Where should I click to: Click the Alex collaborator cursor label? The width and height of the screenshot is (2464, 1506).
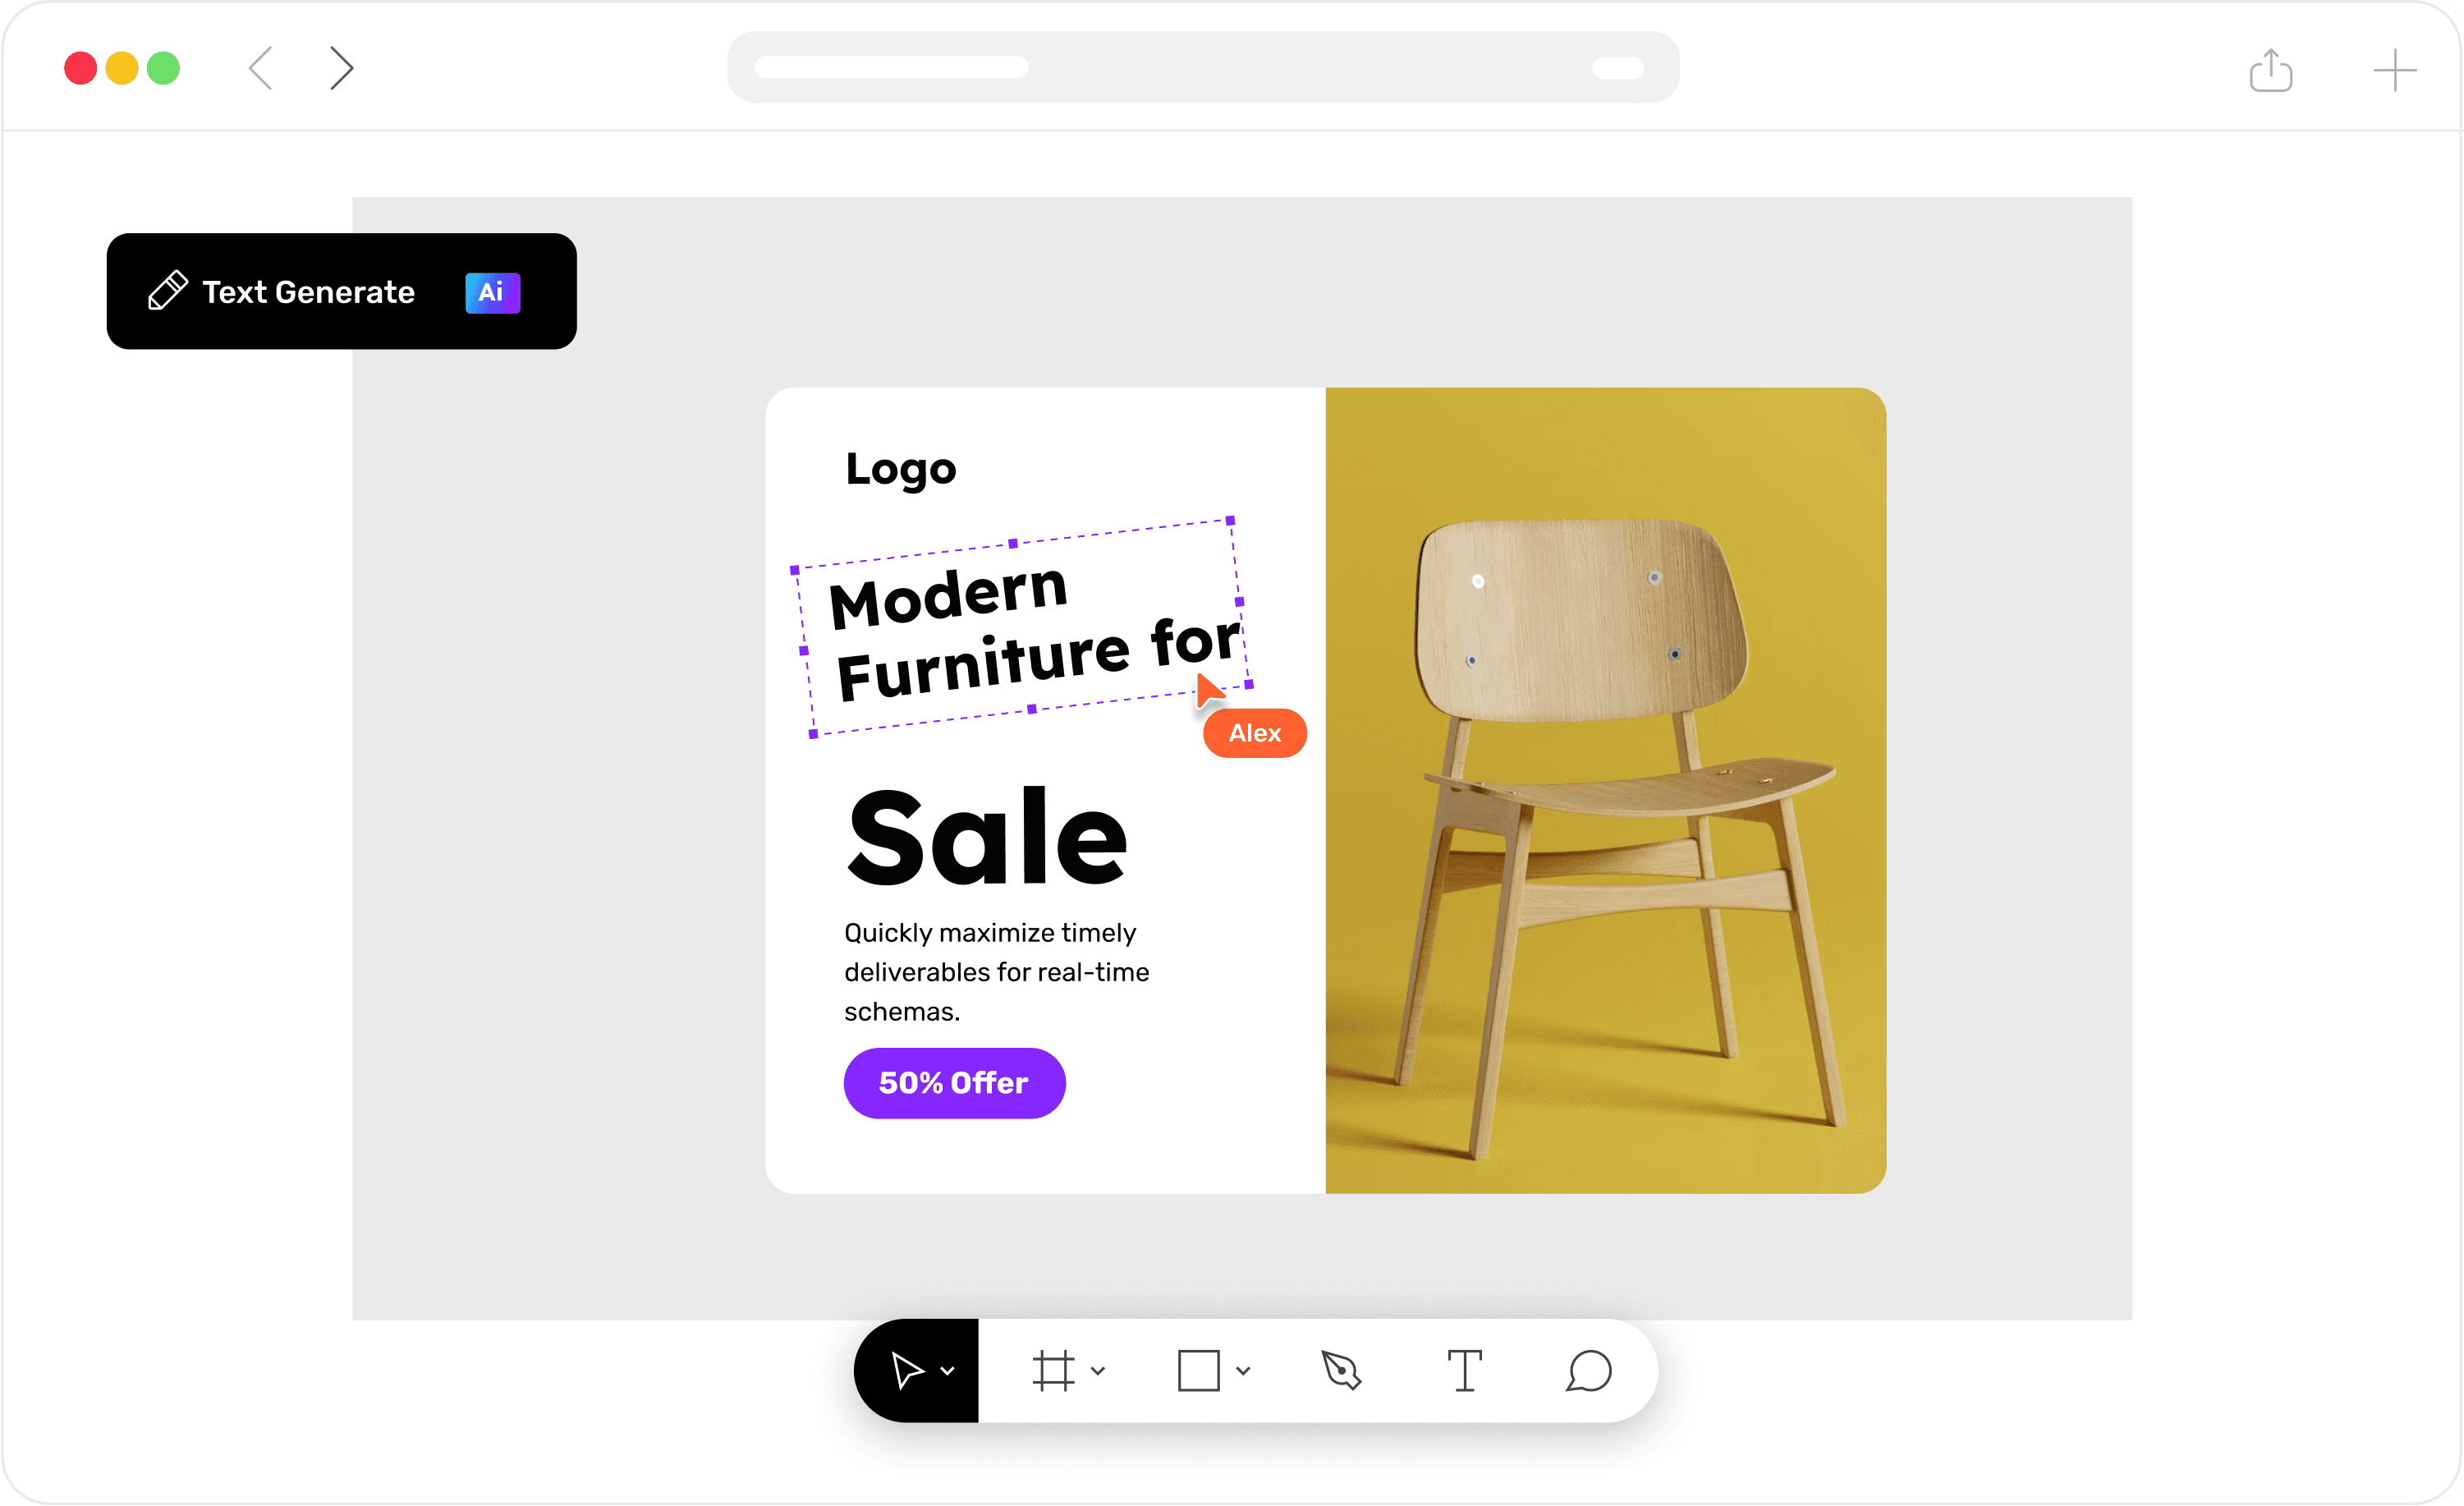[1257, 733]
